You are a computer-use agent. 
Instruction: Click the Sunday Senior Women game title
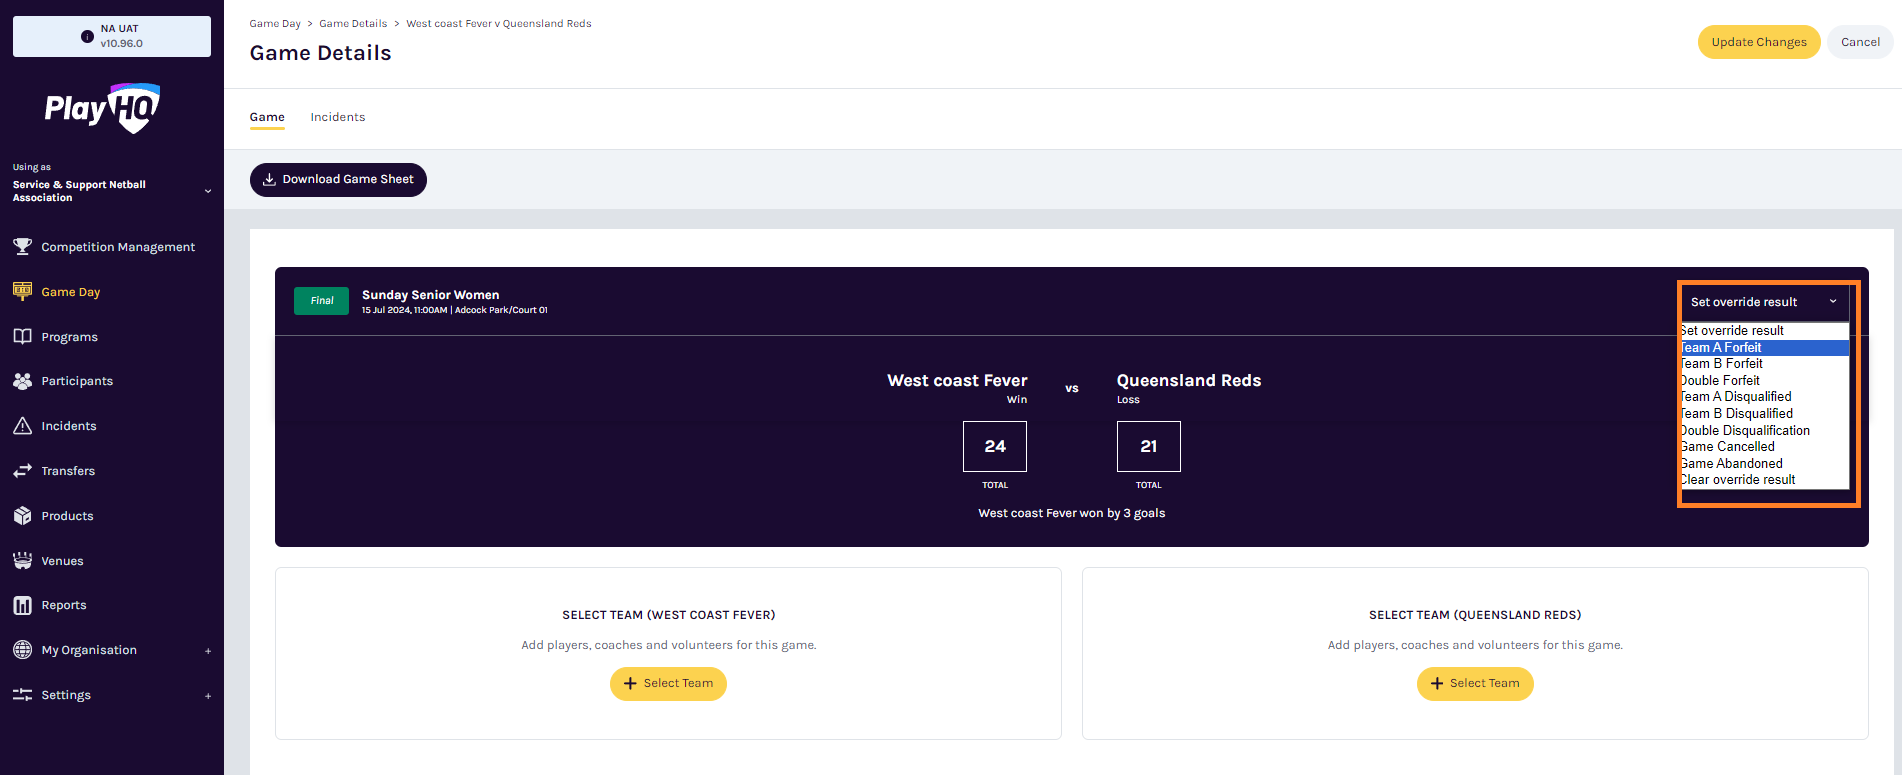pyautogui.click(x=430, y=295)
